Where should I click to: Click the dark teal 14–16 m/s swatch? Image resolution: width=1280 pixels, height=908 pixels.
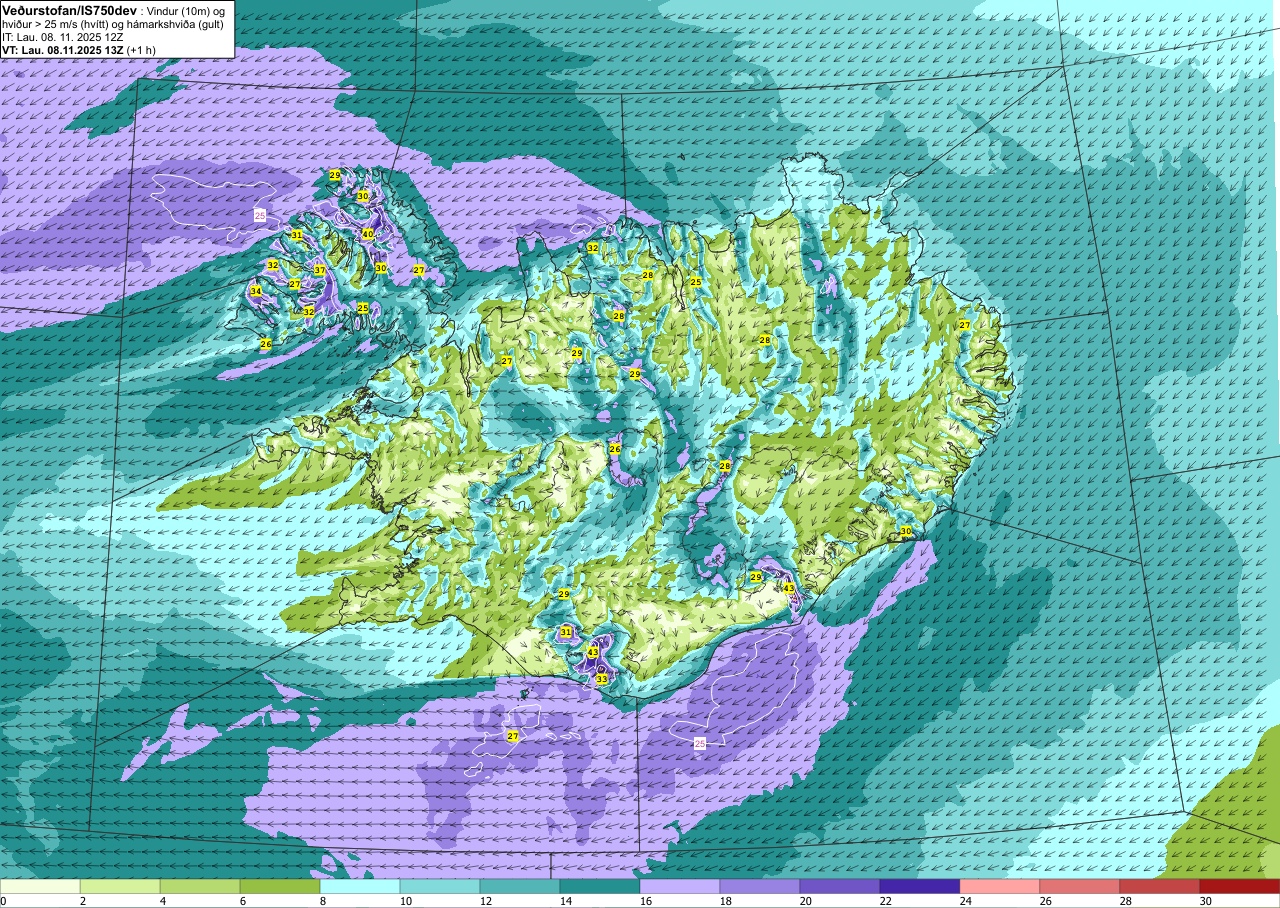600,886
